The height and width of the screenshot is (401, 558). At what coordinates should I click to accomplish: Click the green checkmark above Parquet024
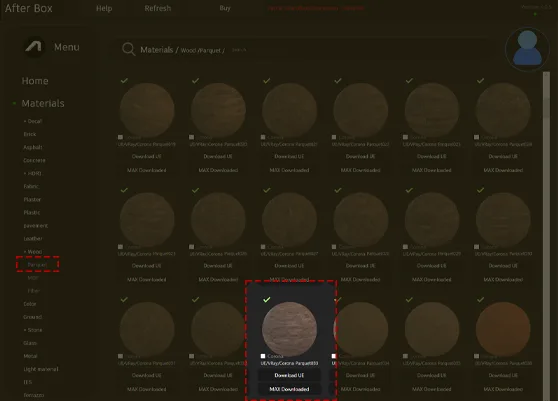click(x=480, y=81)
